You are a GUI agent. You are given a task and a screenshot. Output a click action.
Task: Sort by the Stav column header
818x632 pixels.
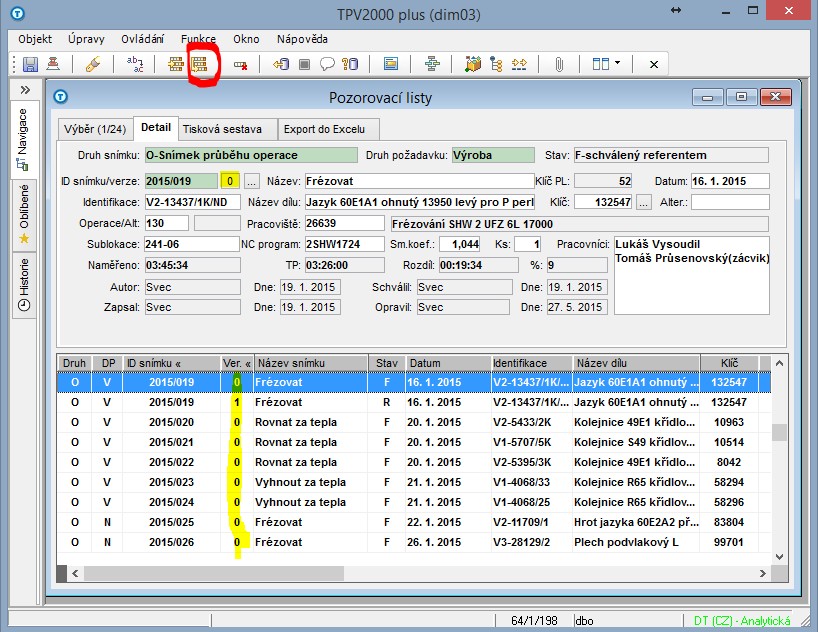click(387, 363)
